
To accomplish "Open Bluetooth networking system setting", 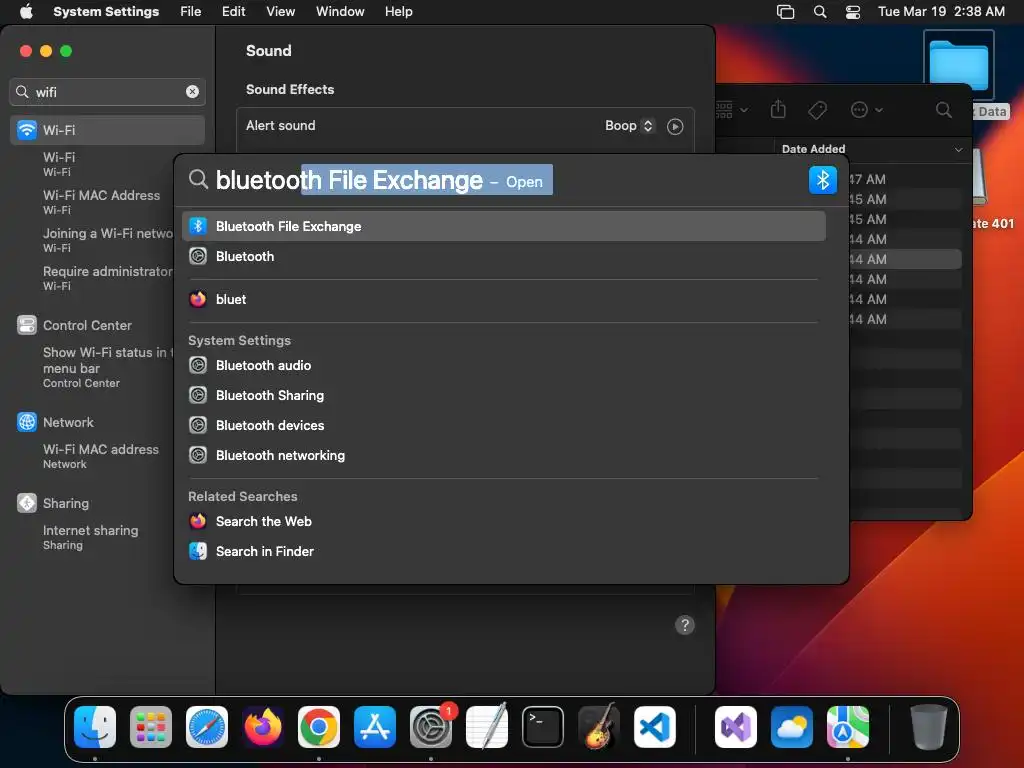I will pyautogui.click(x=504, y=455).
